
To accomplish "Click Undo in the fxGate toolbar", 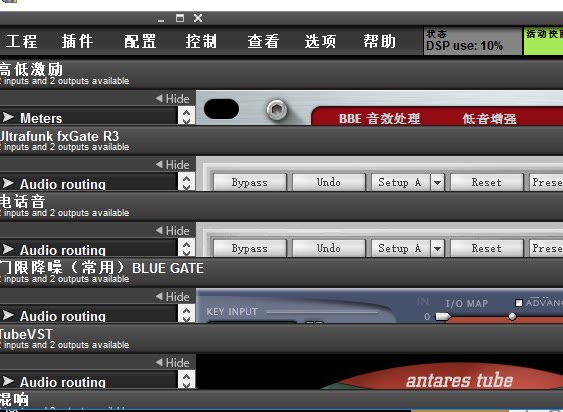I will point(329,182).
